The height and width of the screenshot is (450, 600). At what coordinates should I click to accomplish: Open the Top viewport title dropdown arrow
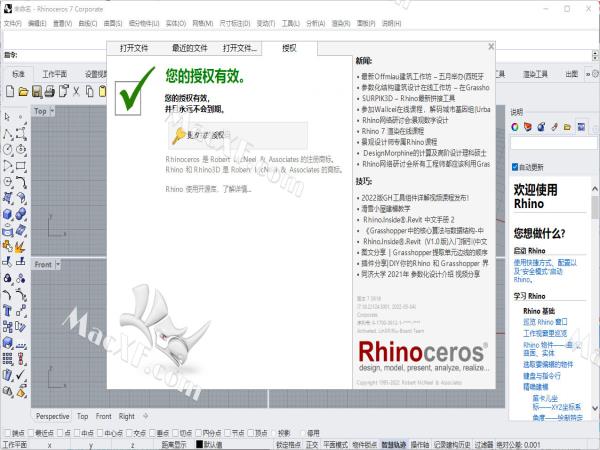point(52,111)
